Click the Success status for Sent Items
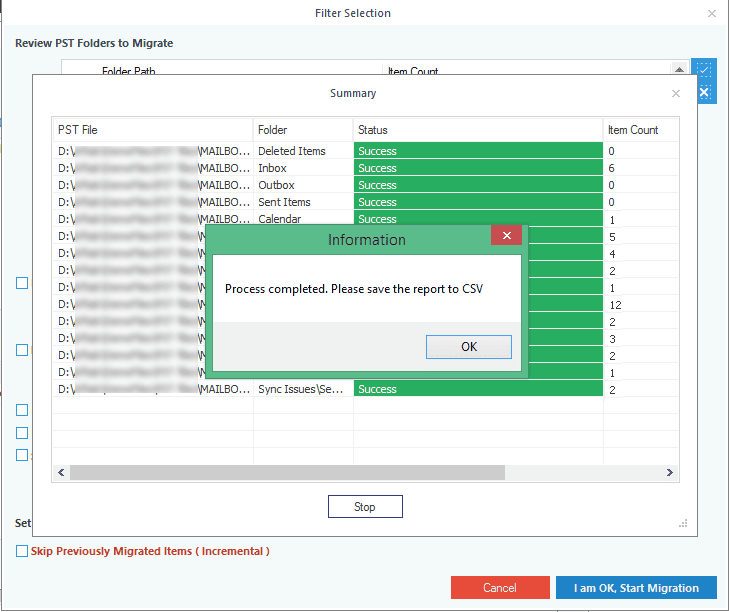This screenshot has height=612, width=729. [478, 202]
